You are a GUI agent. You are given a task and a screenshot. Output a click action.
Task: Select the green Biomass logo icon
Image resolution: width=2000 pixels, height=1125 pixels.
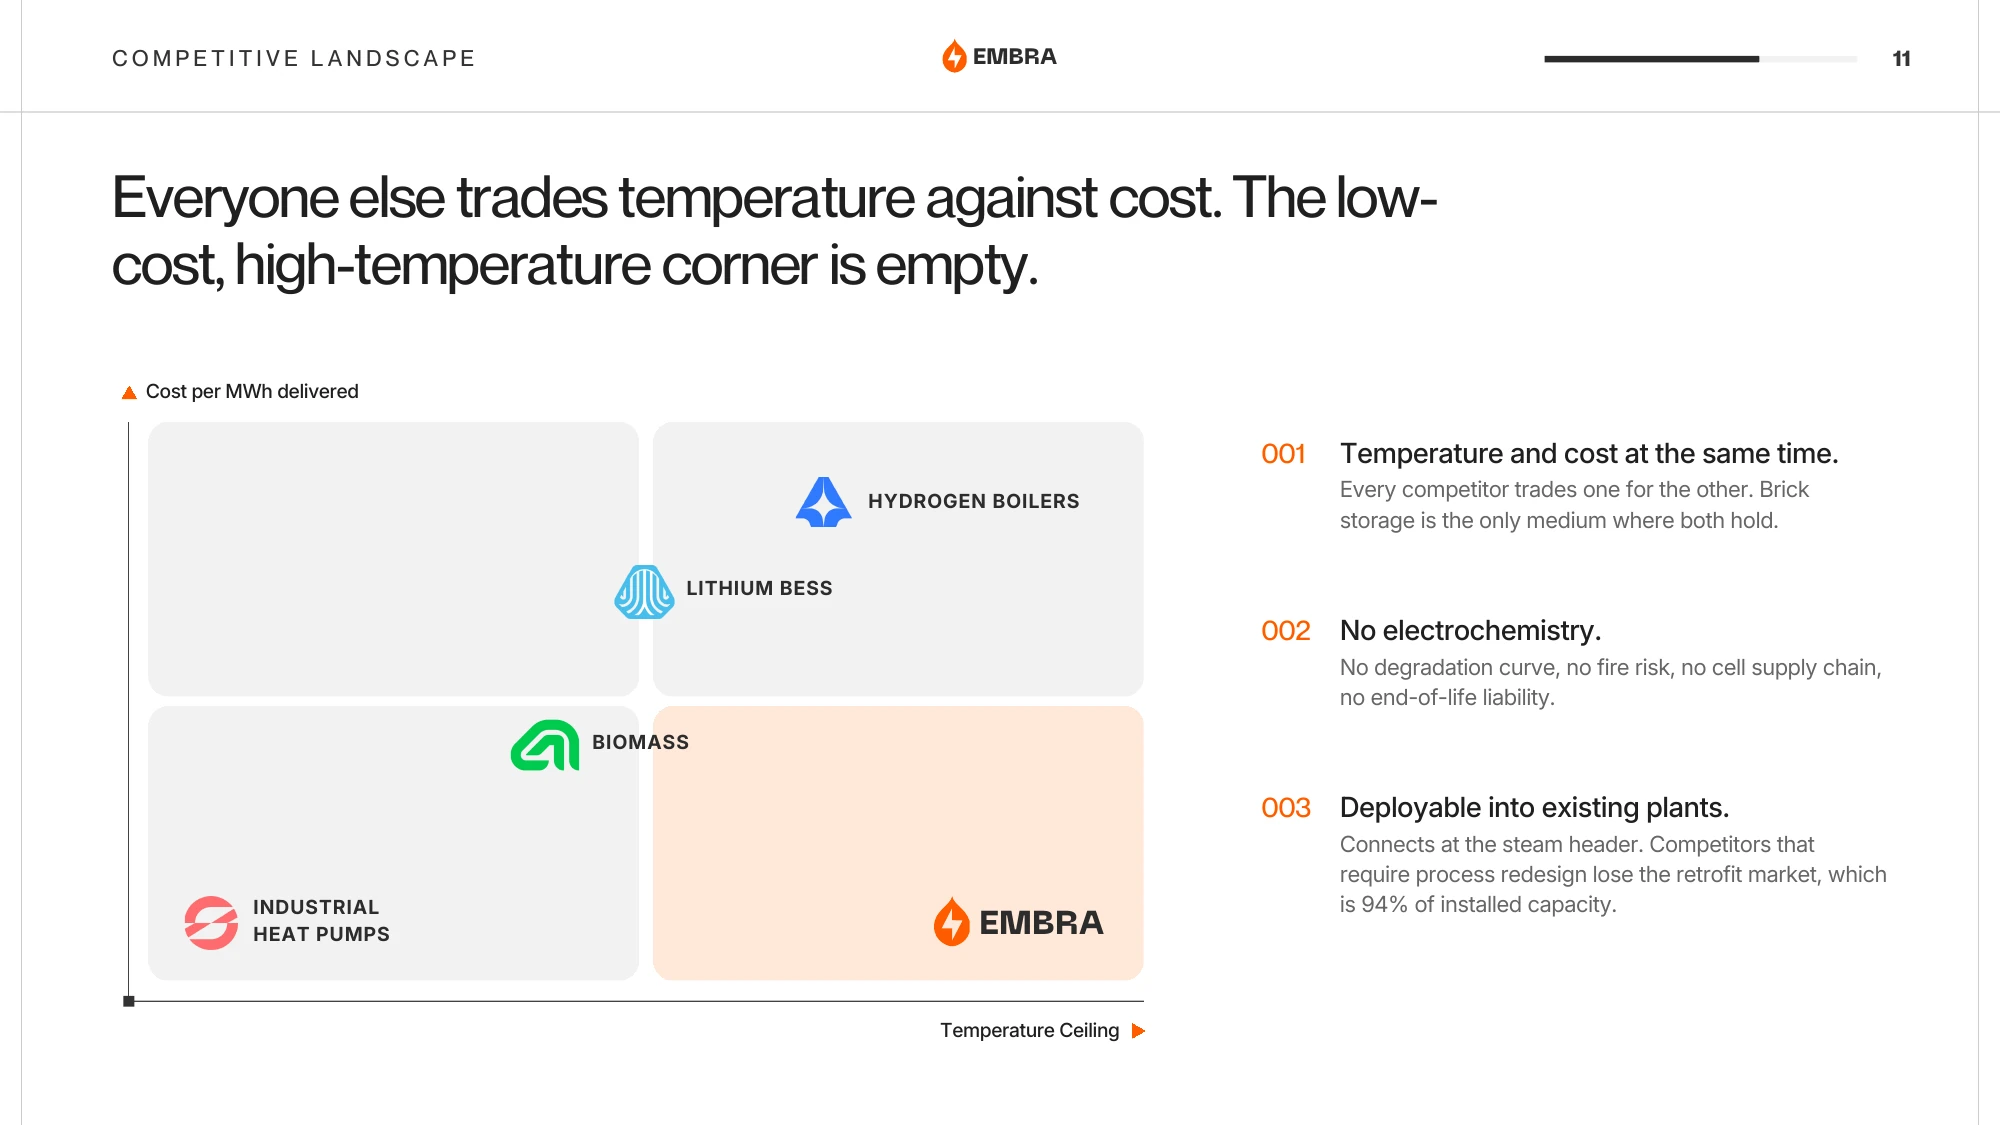pyautogui.click(x=545, y=745)
